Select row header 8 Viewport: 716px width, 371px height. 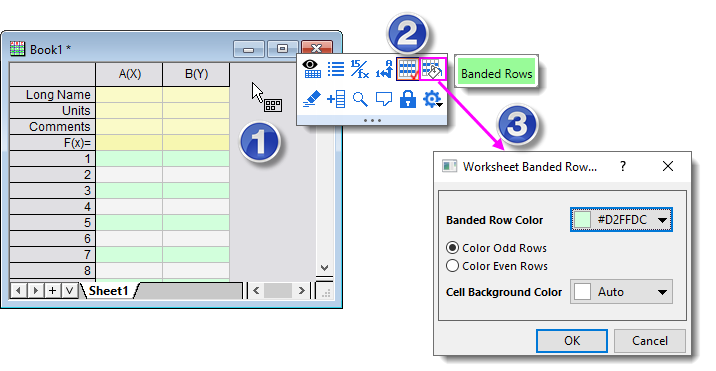coord(53,270)
